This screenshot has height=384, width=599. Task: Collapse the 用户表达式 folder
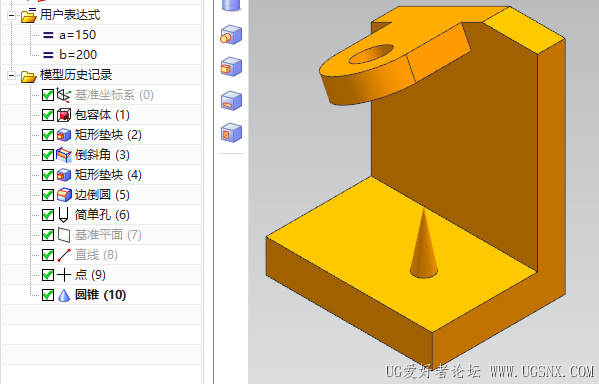point(11,16)
